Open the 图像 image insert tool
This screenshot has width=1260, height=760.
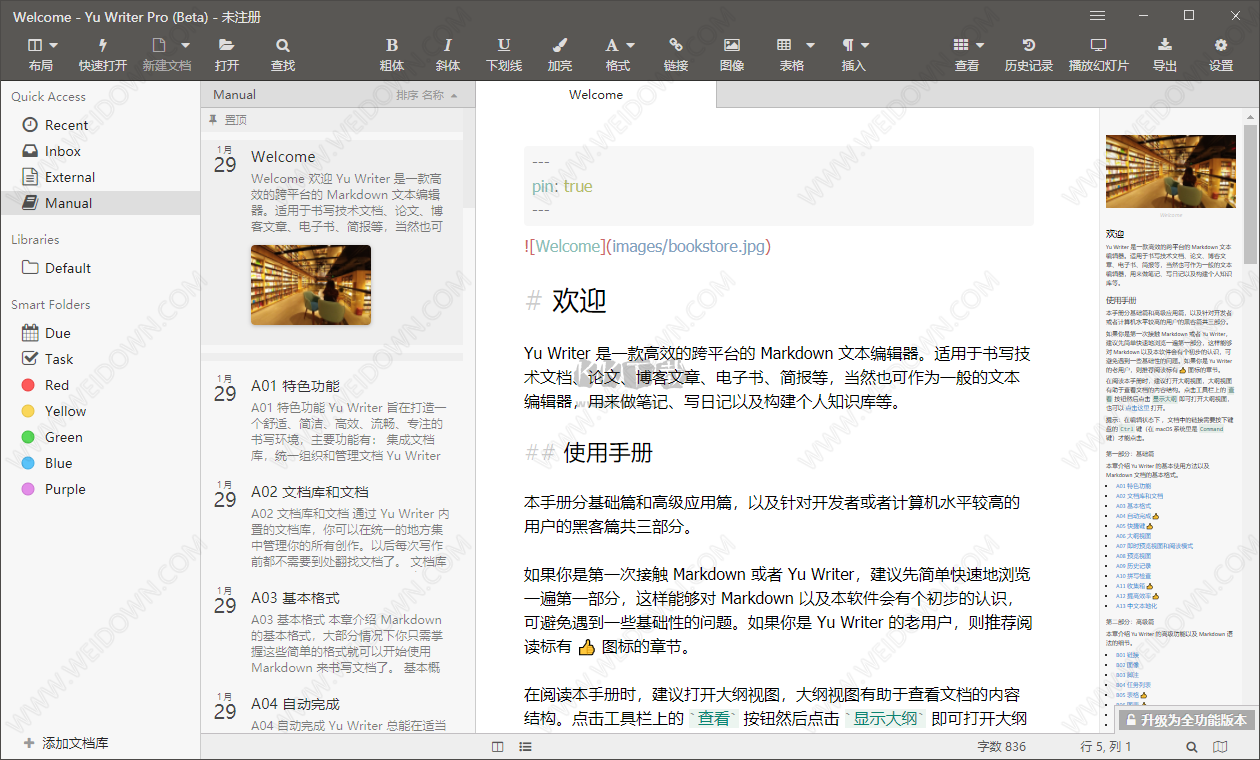pyautogui.click(x=732, y=52)
